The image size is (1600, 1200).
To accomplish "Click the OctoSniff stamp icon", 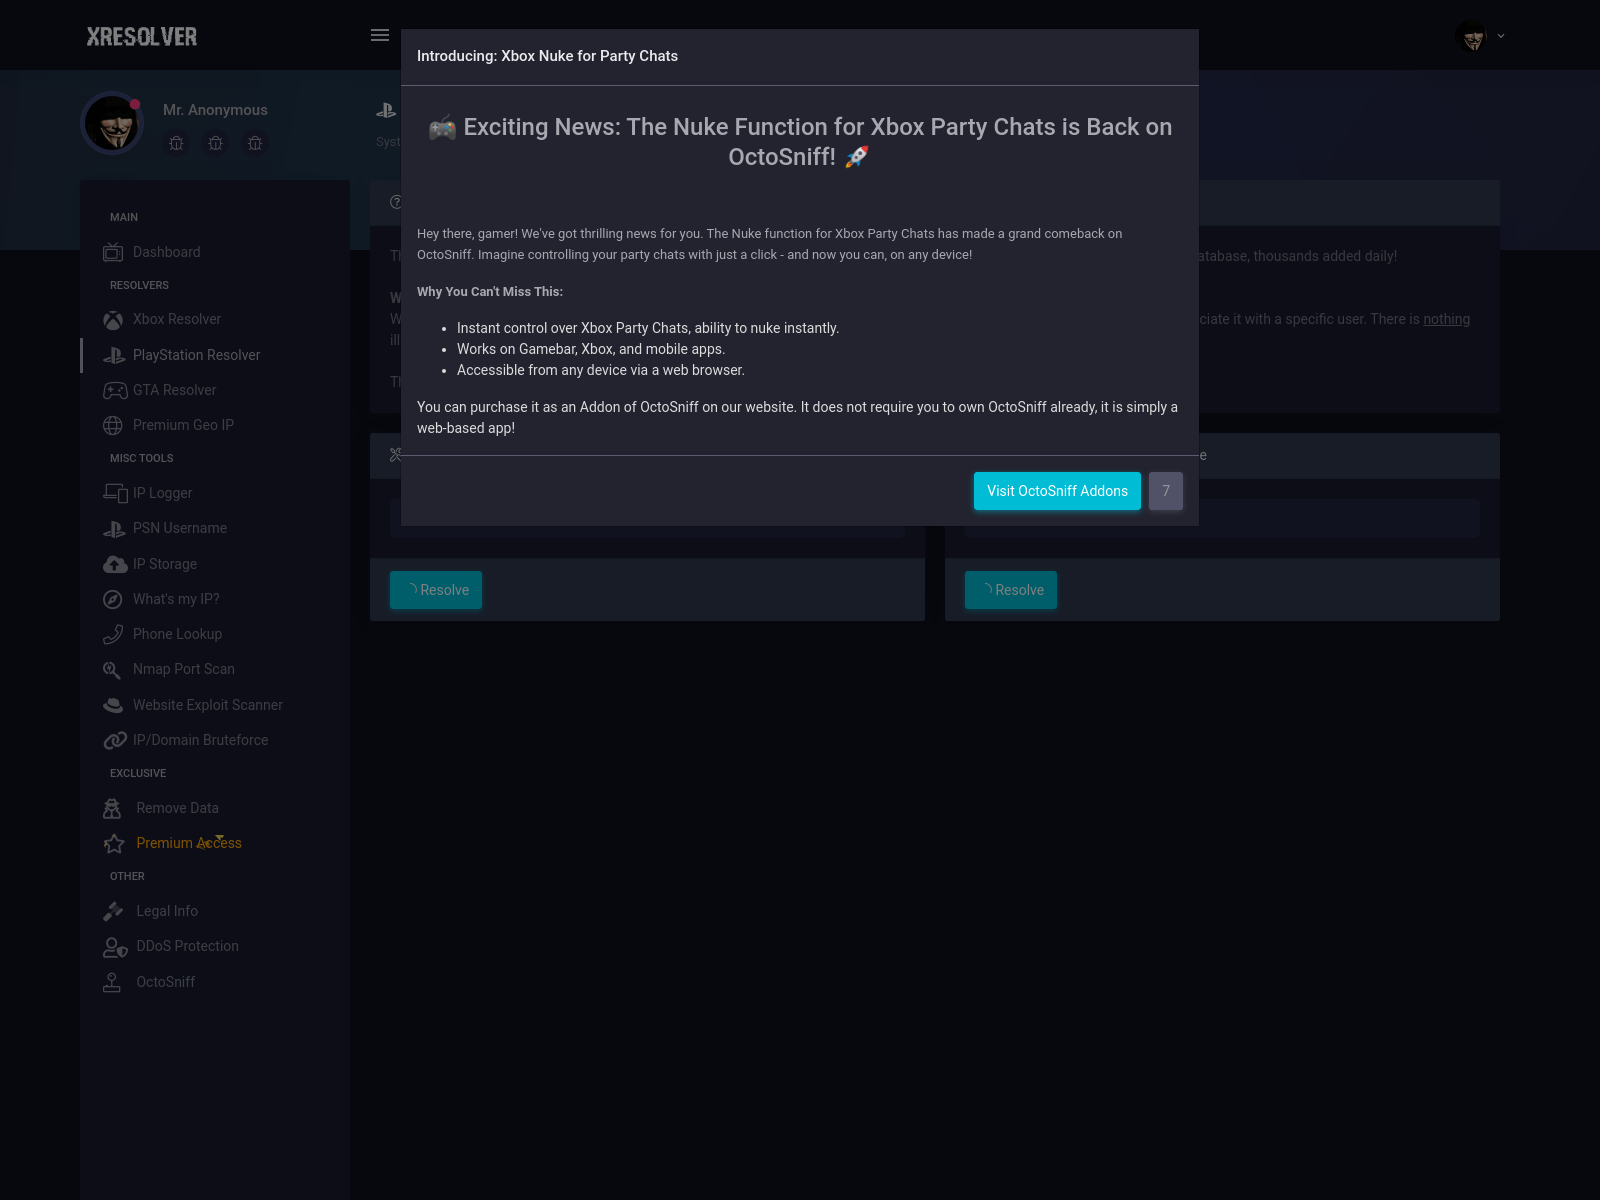I will click(x=112, y=982).
